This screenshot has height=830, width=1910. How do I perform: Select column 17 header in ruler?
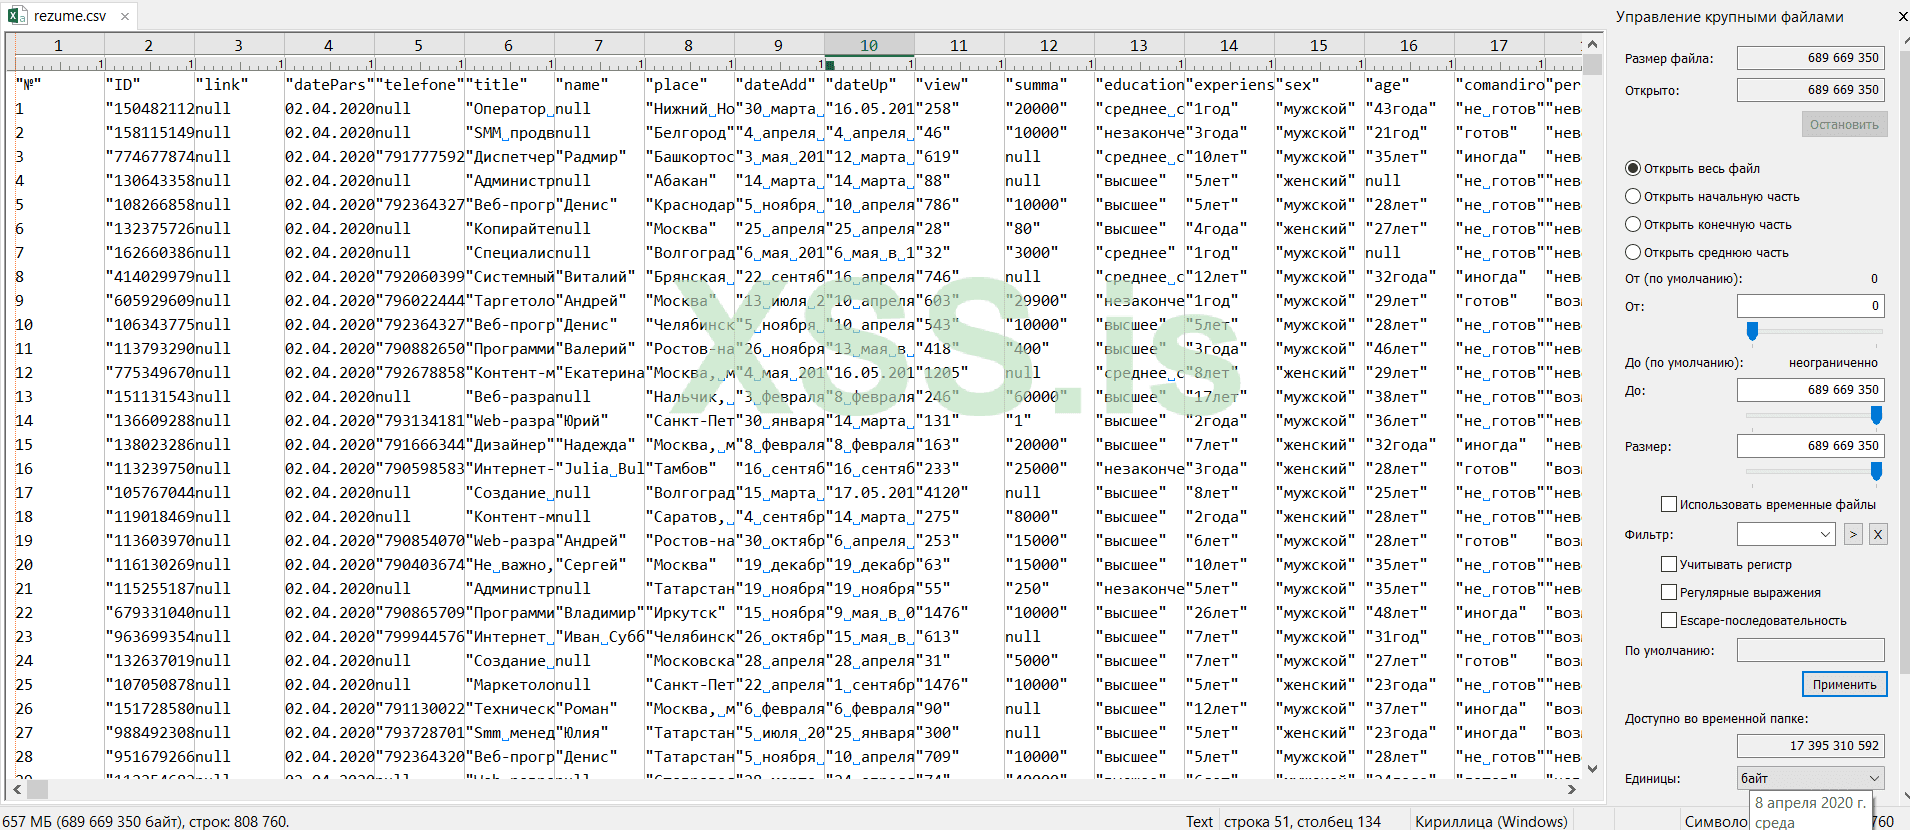1499,45
